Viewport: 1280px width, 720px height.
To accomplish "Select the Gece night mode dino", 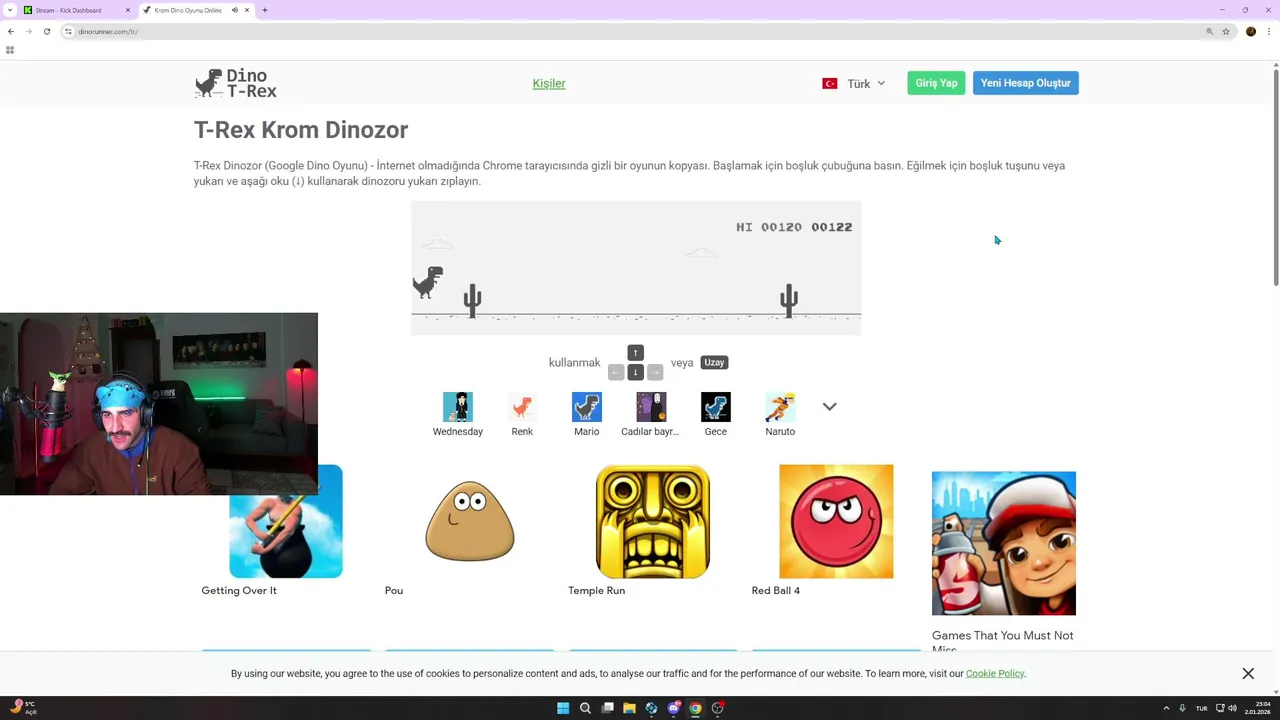I will click(715, 414).
